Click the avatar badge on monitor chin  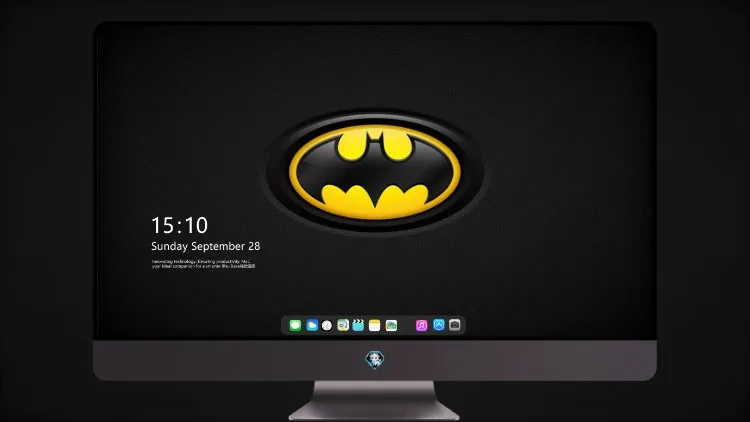(x=375, y=360)
